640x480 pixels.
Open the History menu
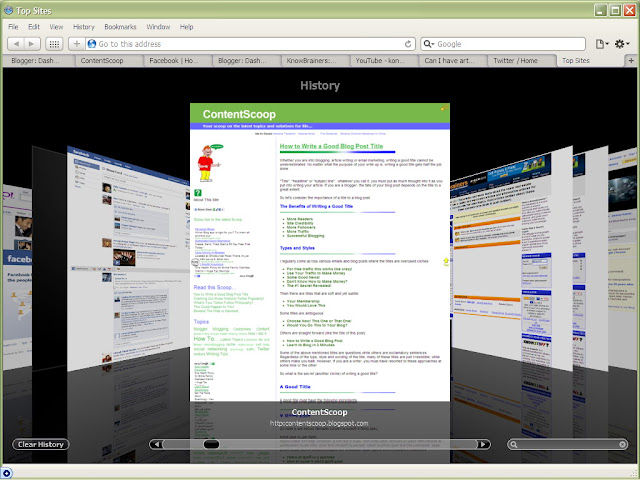click(x=84, y=27)
